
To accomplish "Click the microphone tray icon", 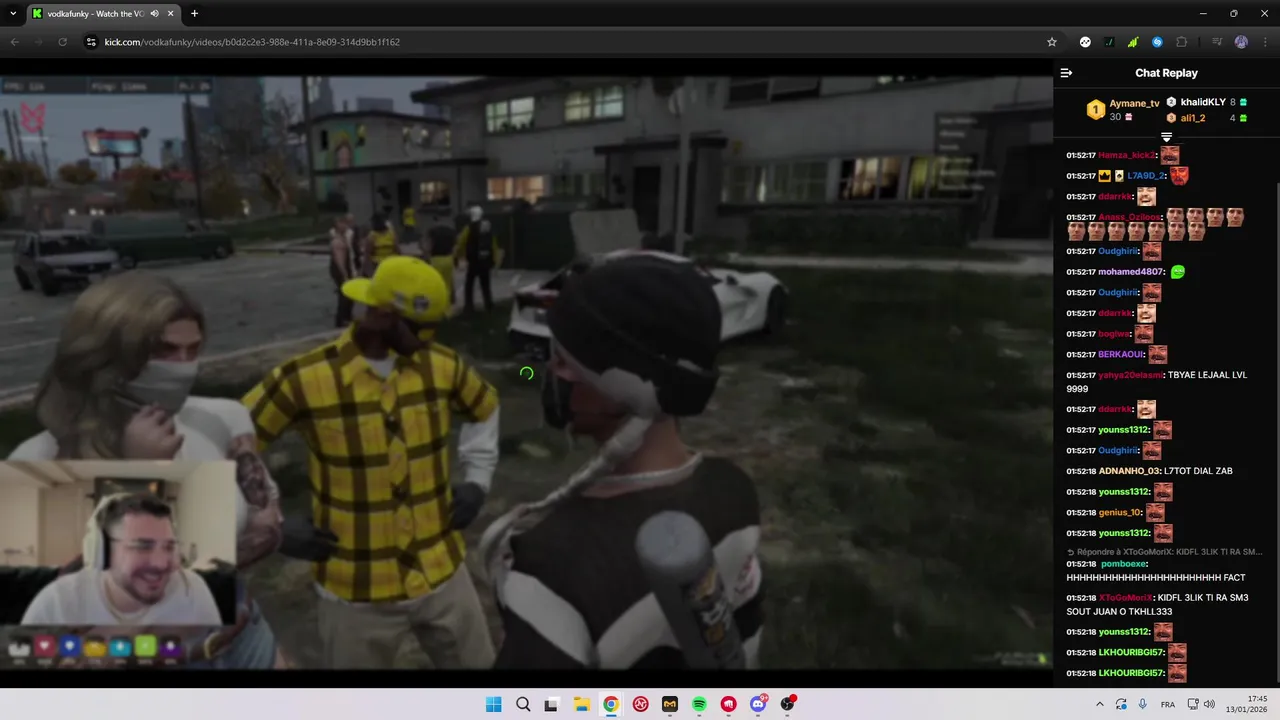I will 1143,704.
